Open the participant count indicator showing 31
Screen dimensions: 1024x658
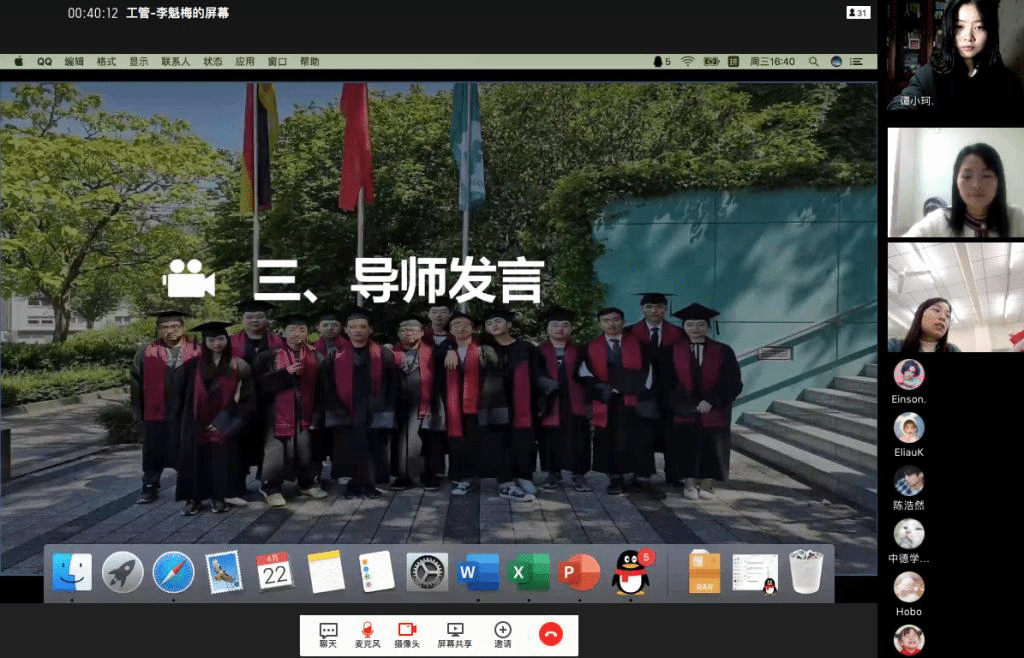click(857, 12)
